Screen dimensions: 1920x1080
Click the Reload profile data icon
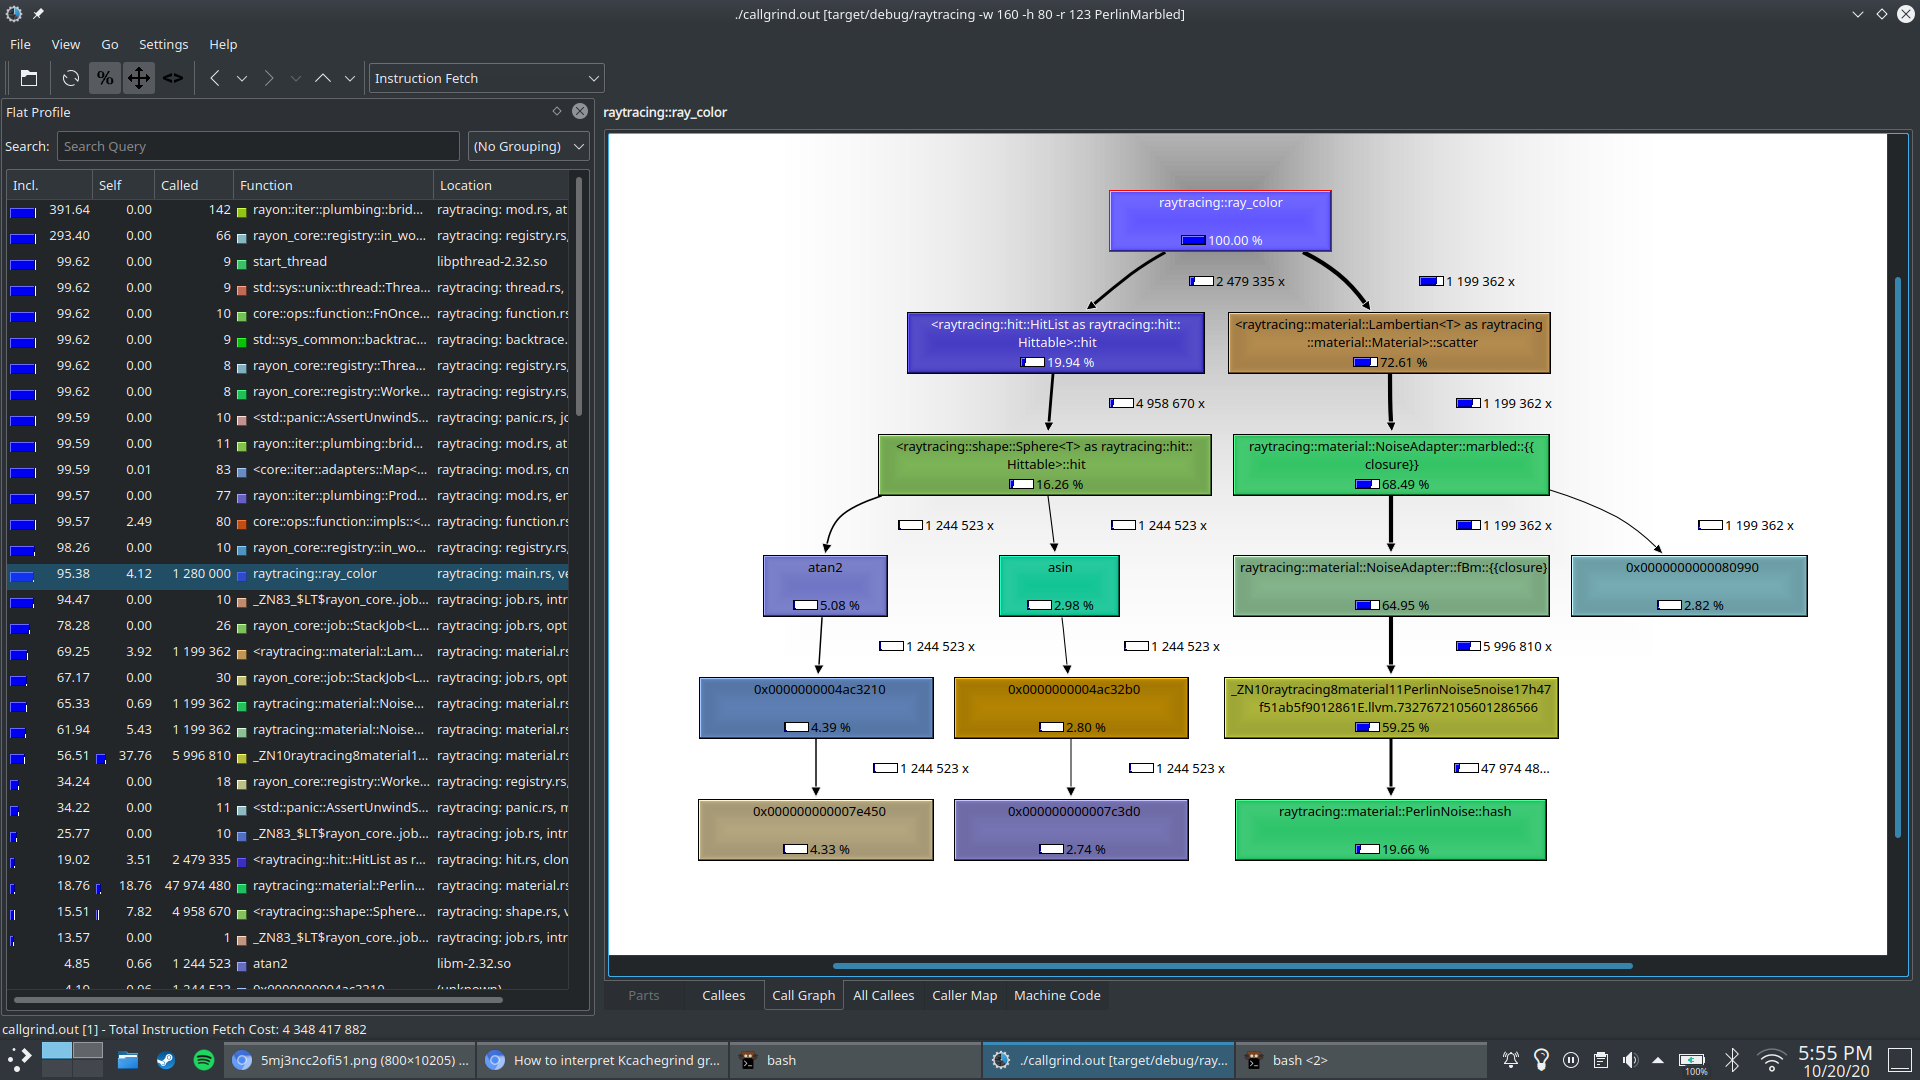click(70, 78)
